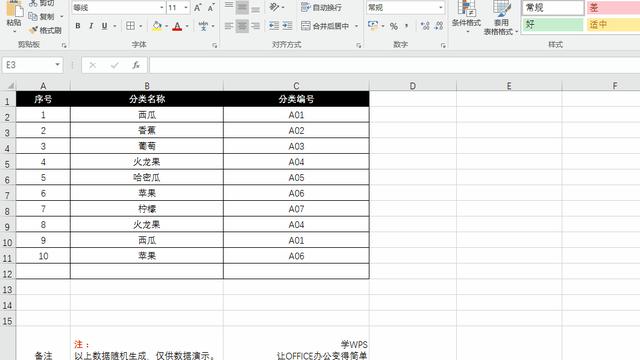
Task: Click the header cell 分类名称
Action: point(147,99)
